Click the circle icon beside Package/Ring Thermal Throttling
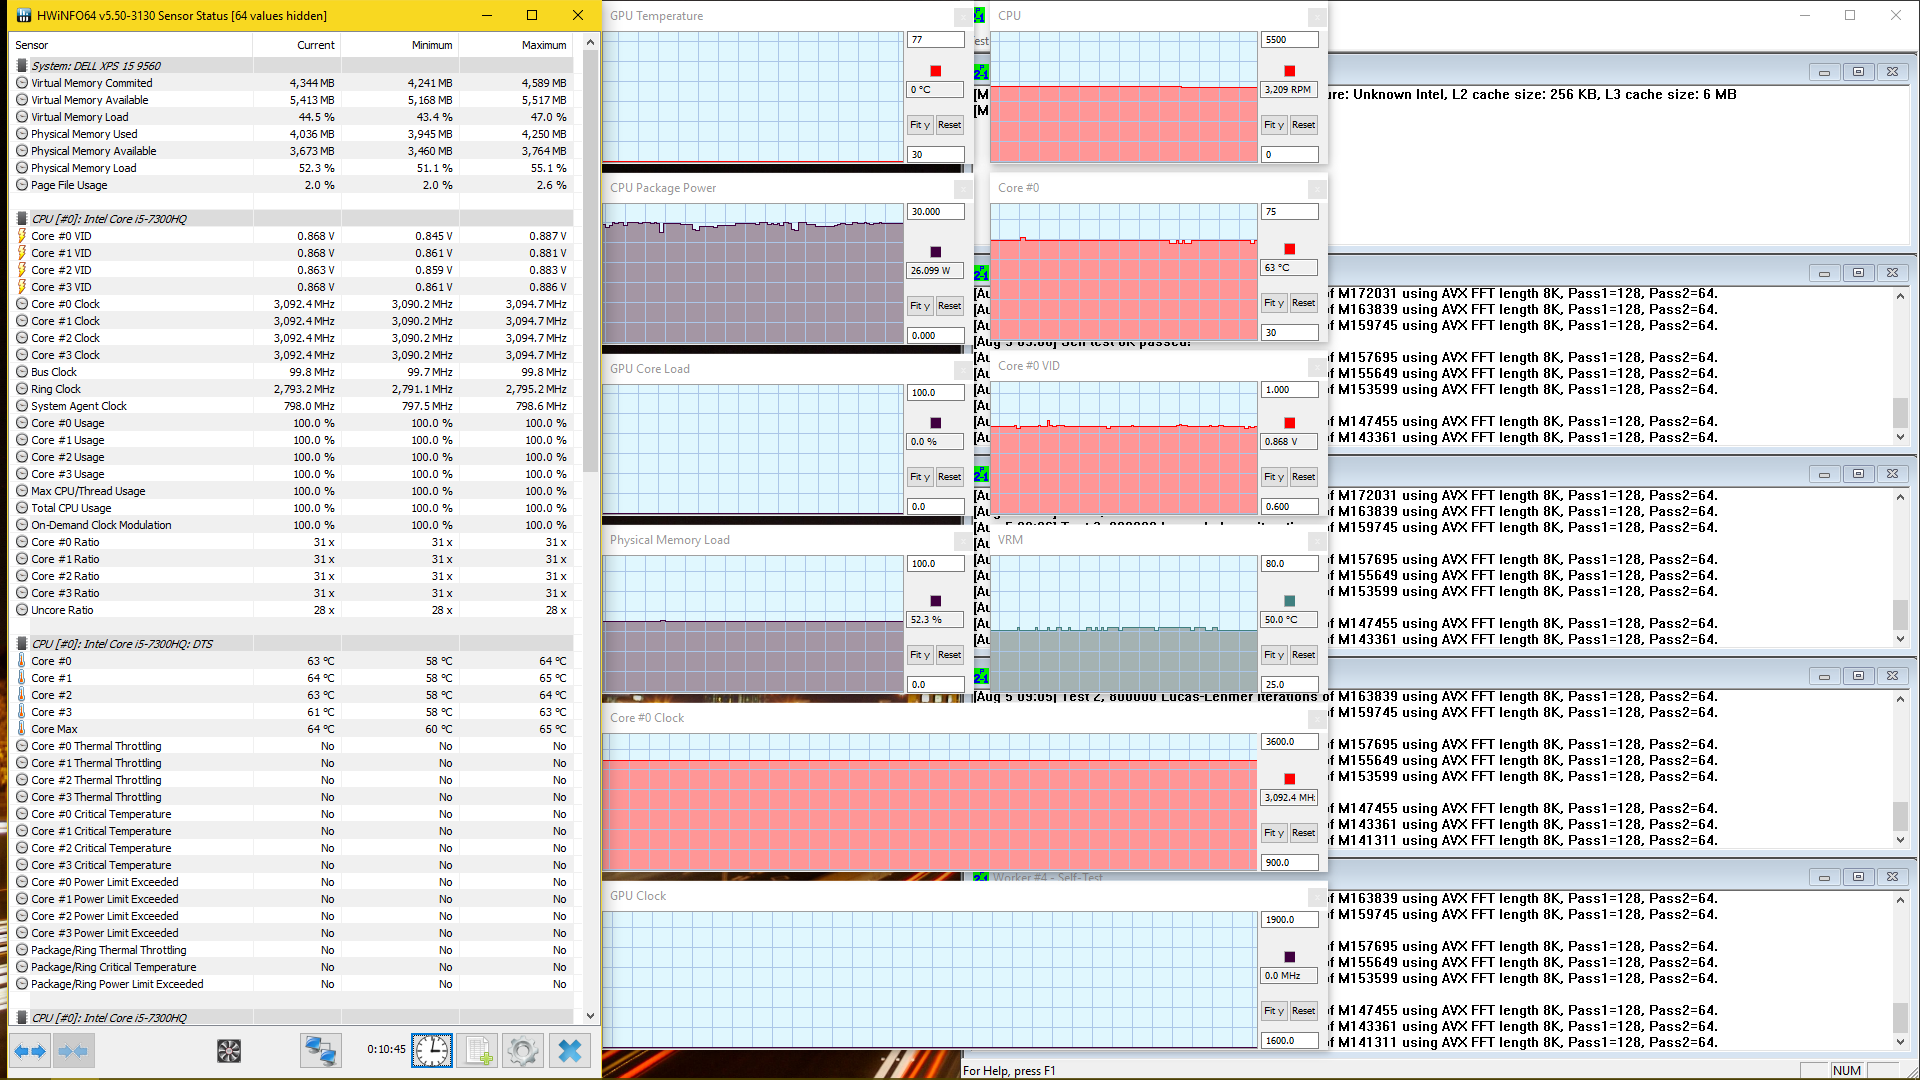 tap(22, 950)
